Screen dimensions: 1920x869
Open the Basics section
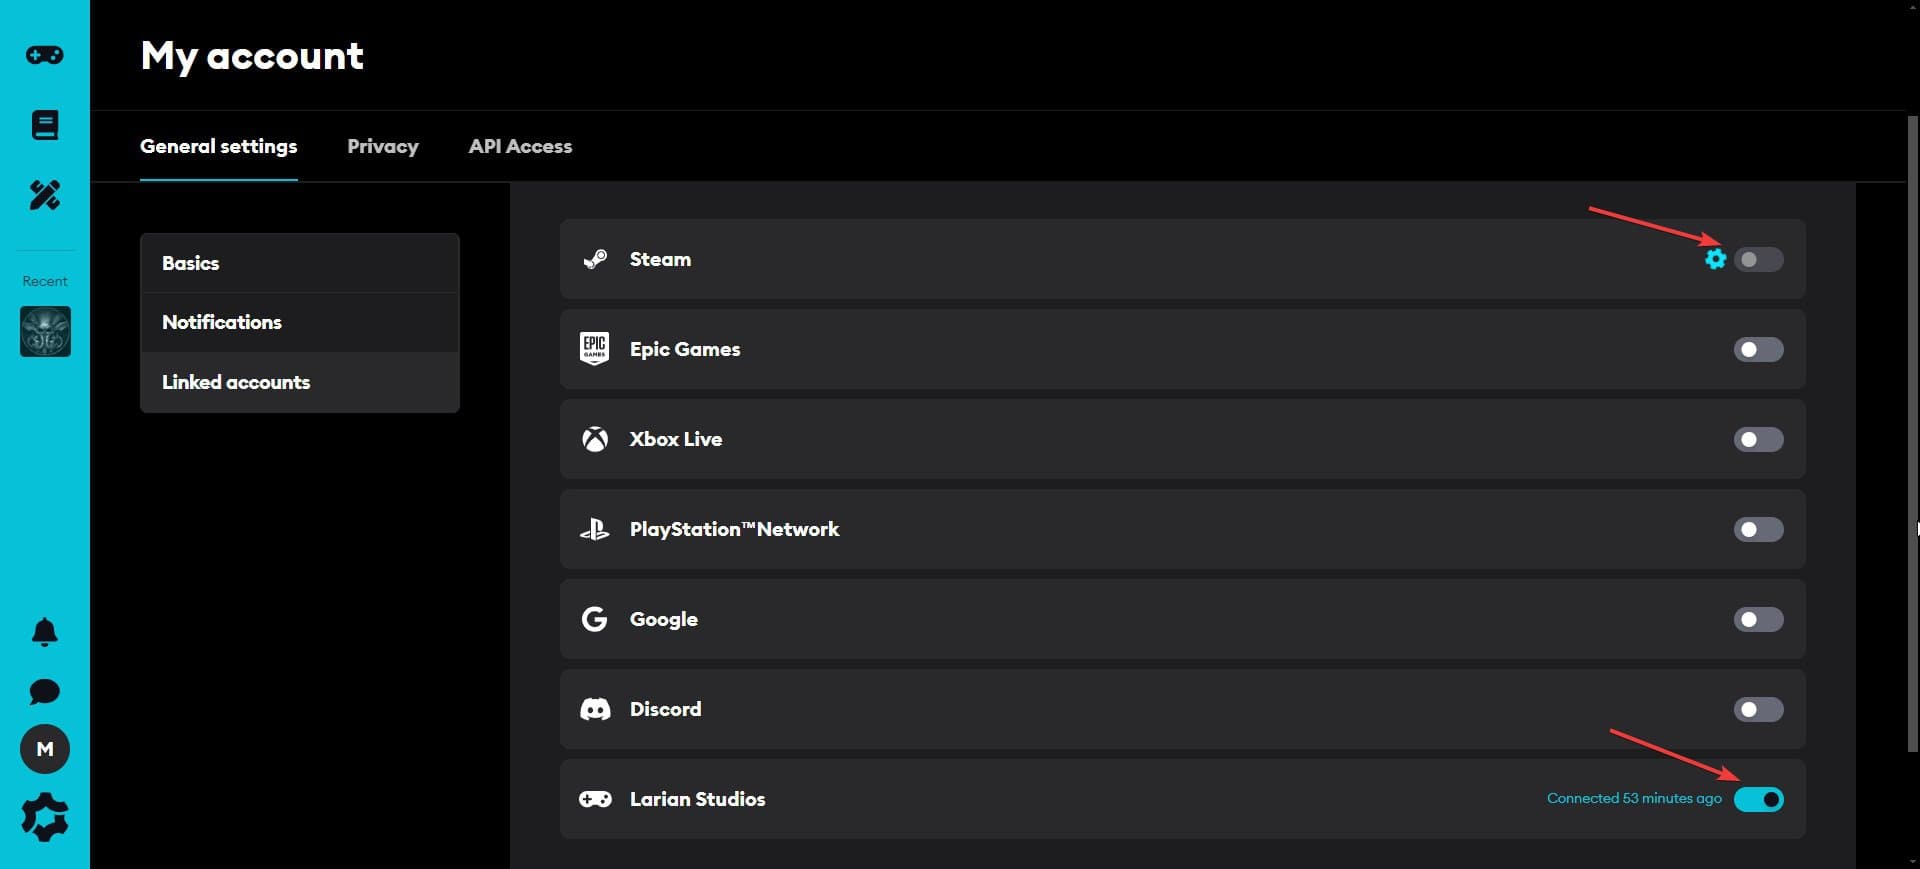(300, 263)
